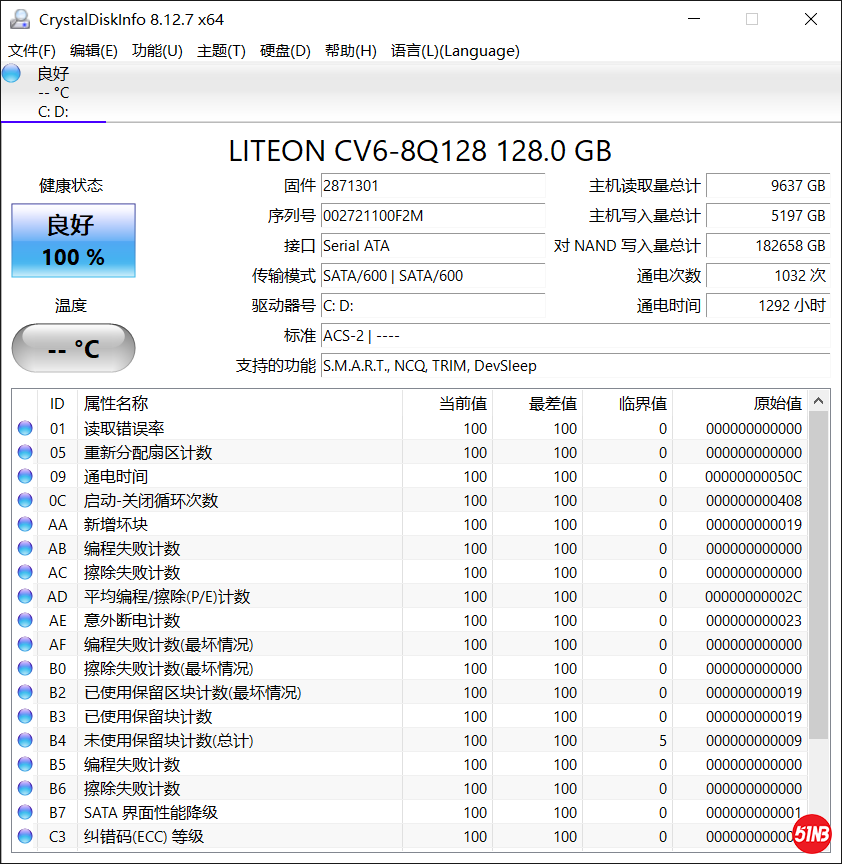Open the 语言(L)(Language) menu
This screenshot has width=842, height=864.
coord(455,51)
